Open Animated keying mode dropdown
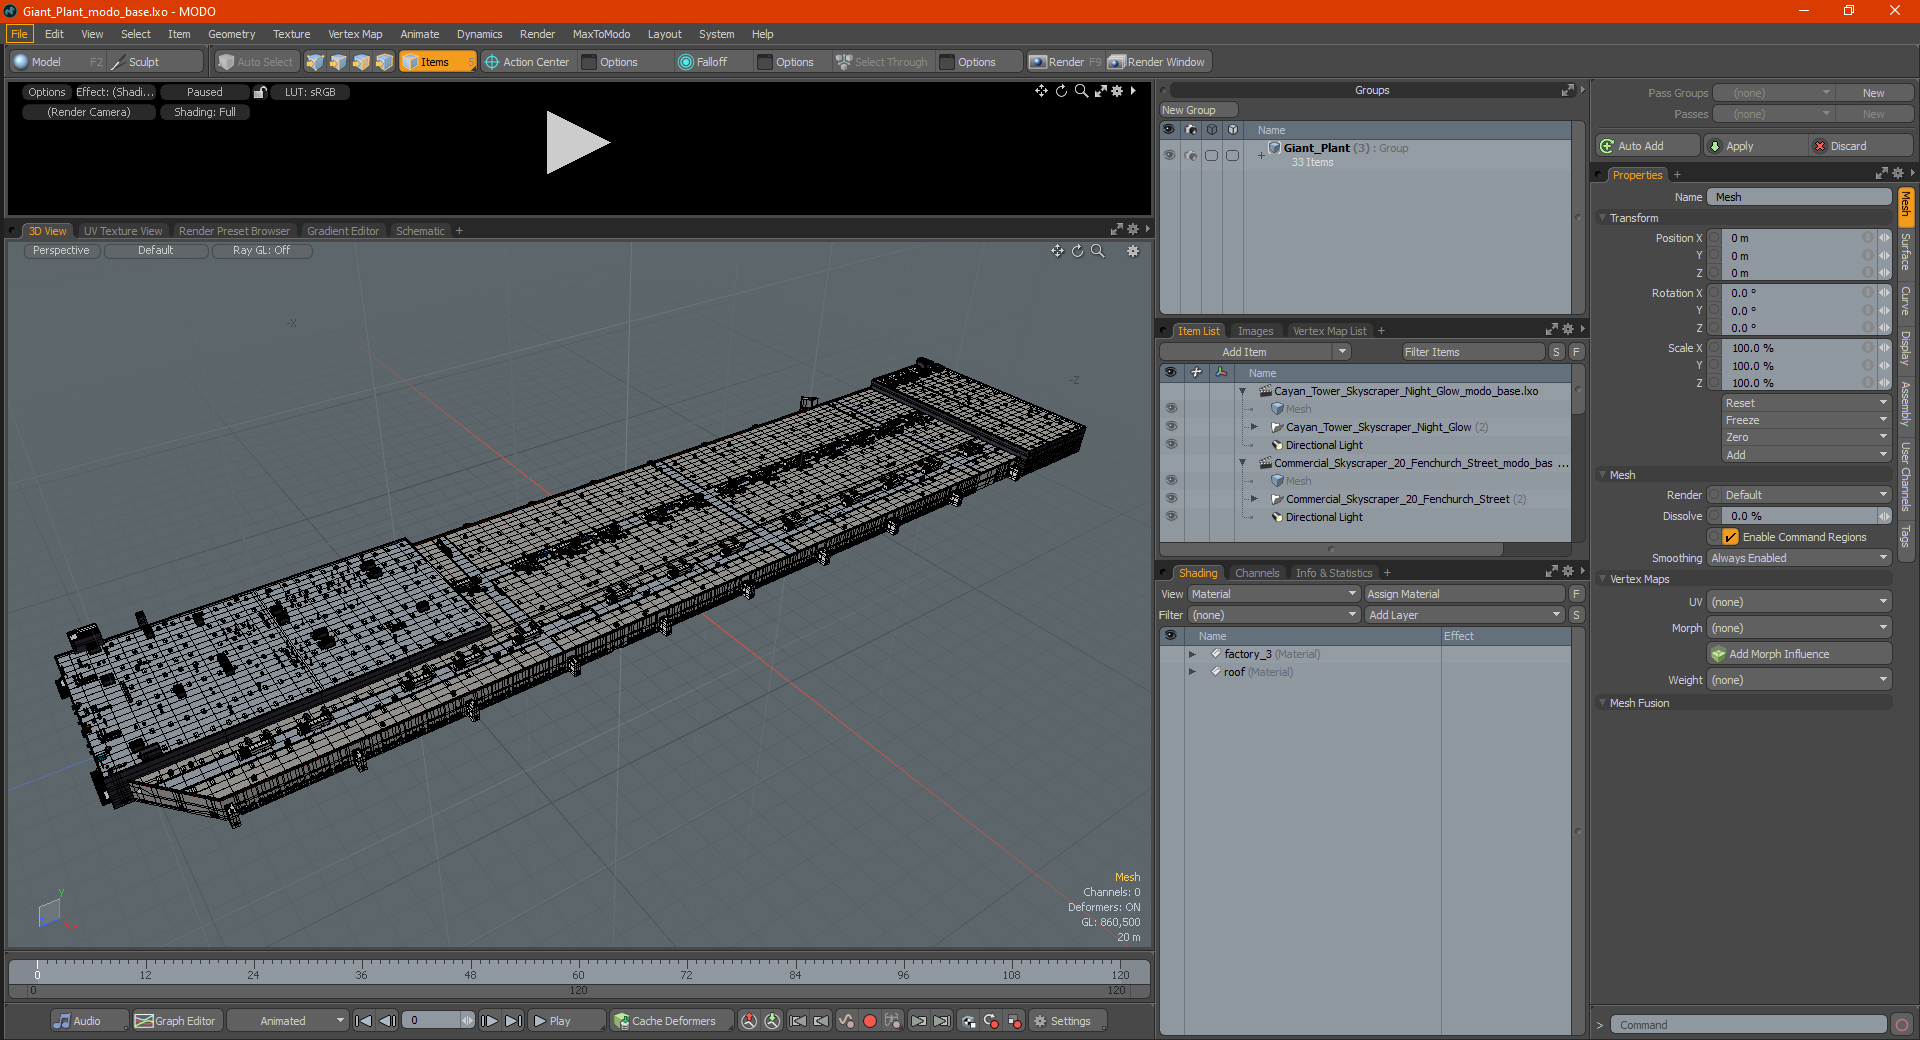The height and width of the screenshot is (1040, 1920). click(x=288, y=1021)
